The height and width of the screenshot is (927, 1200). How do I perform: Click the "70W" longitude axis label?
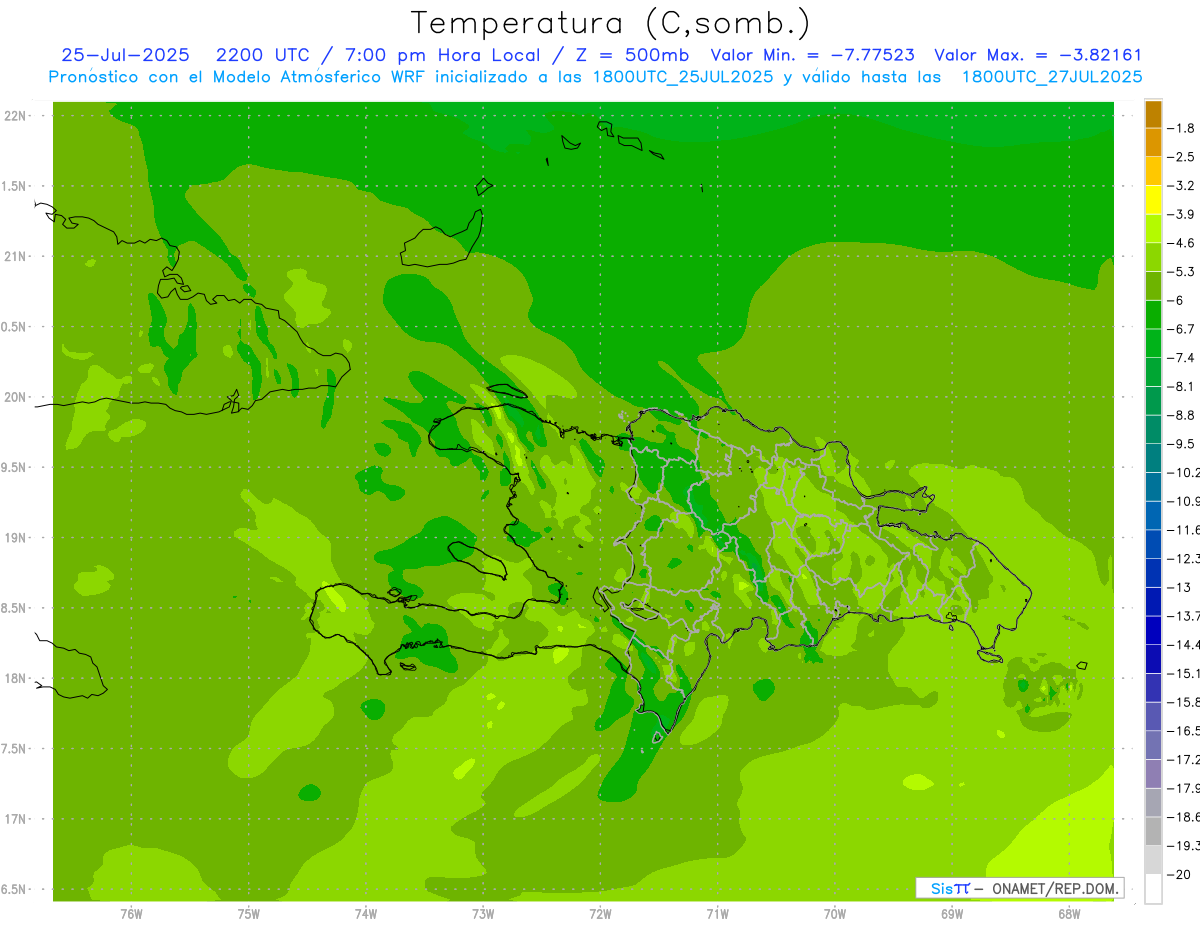click(x=835, y=913)
